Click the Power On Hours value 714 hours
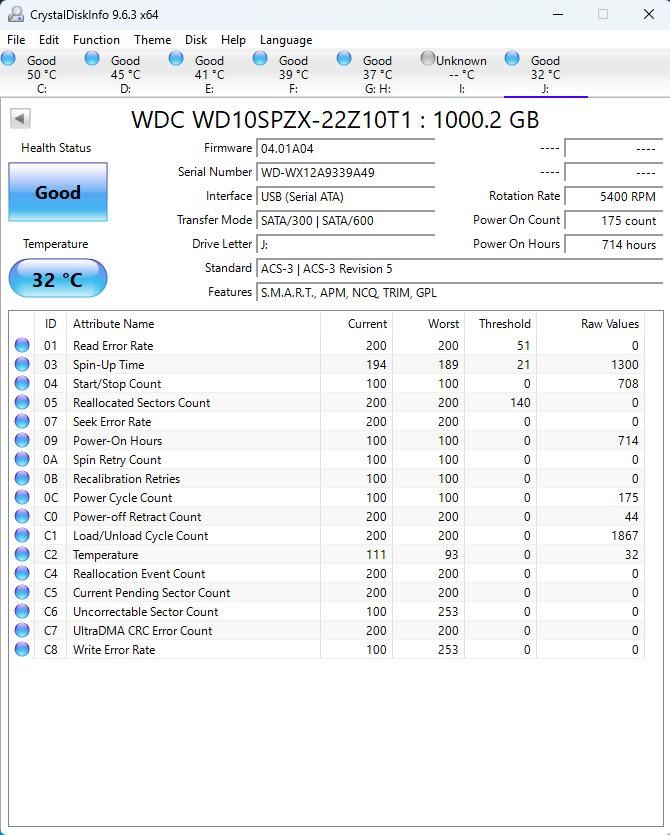This screenshot has height=835, width=670. [614, 244]
